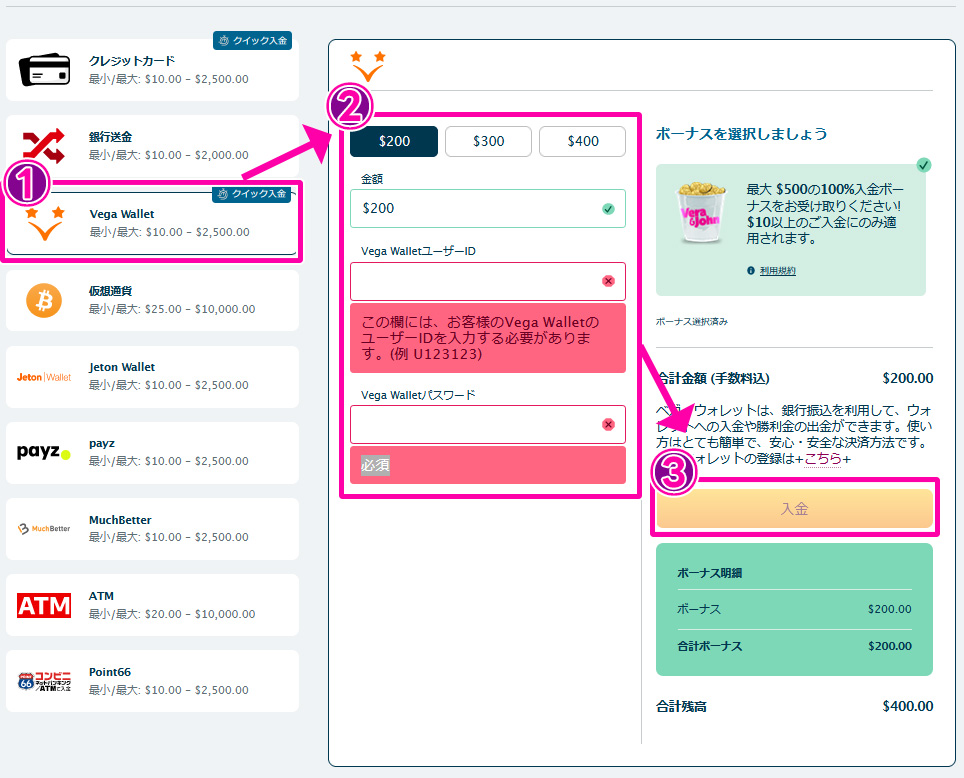Click the Point66 convenience store logo
Viewport: 964px width, 778px height.
44,681
